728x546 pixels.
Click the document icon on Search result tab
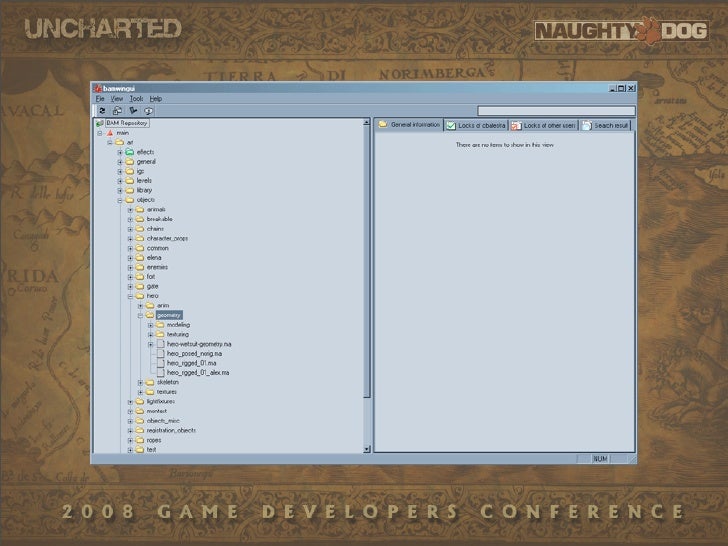tap(586, 126)
